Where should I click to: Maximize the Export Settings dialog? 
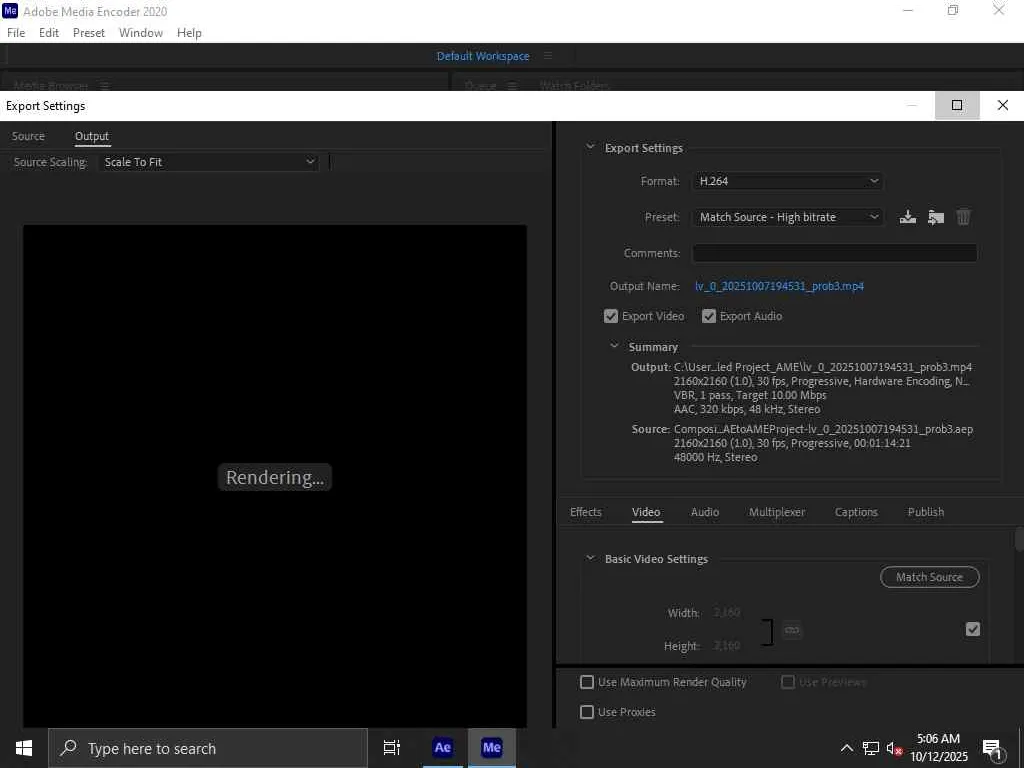pos(957,105)
